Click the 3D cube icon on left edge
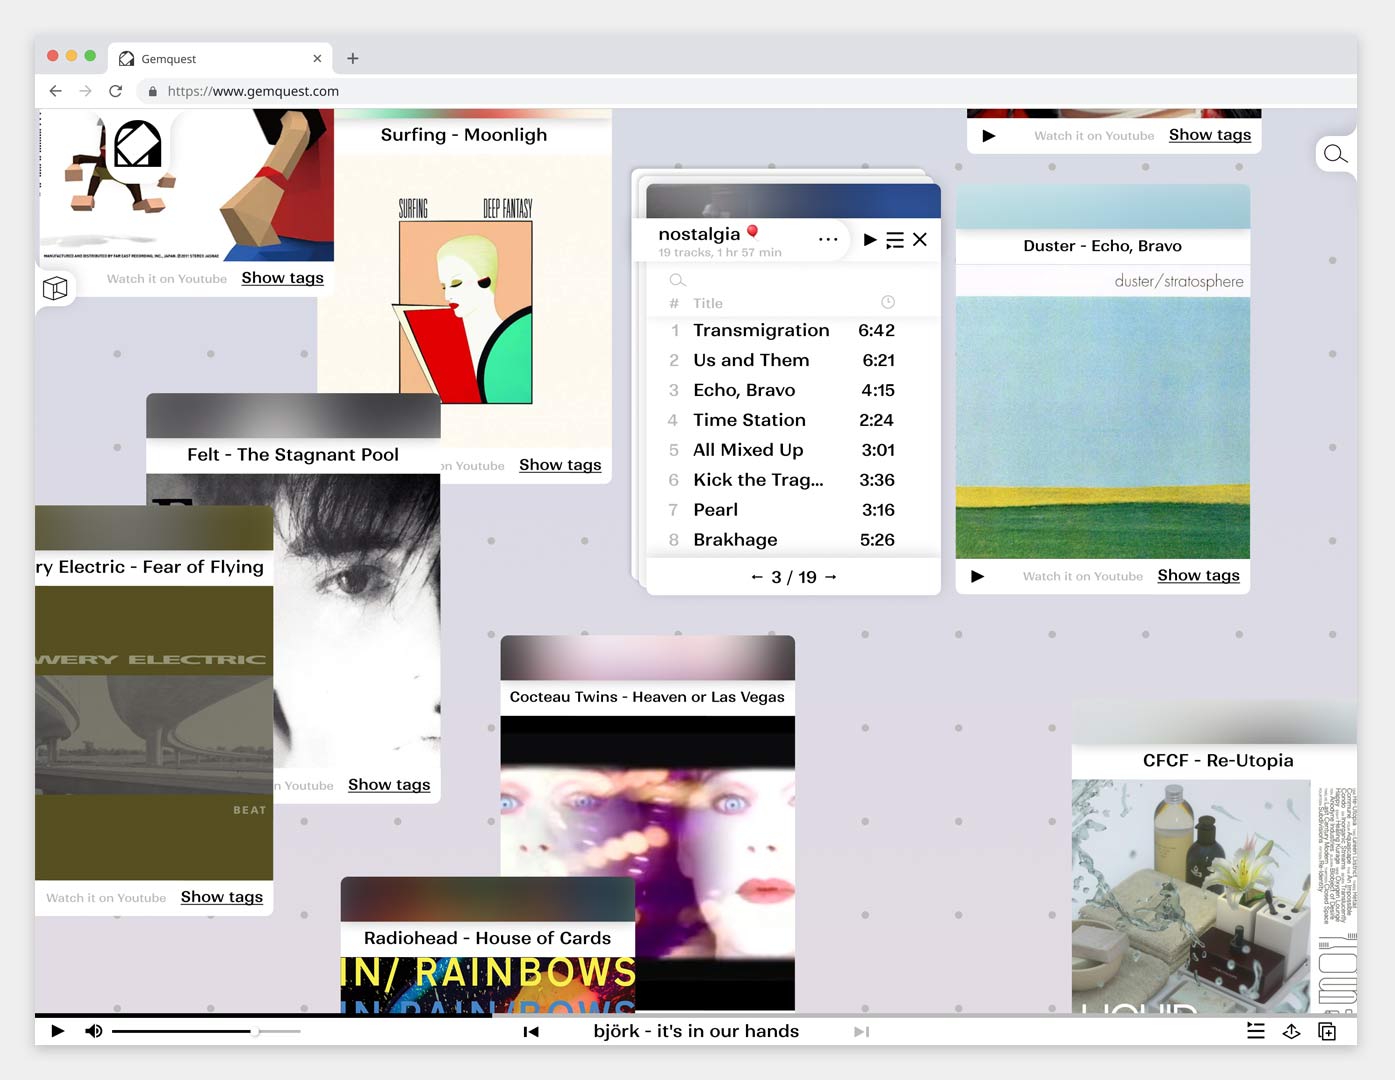The width and height of the screenshot is (1395, 1080). pos(55,289)
